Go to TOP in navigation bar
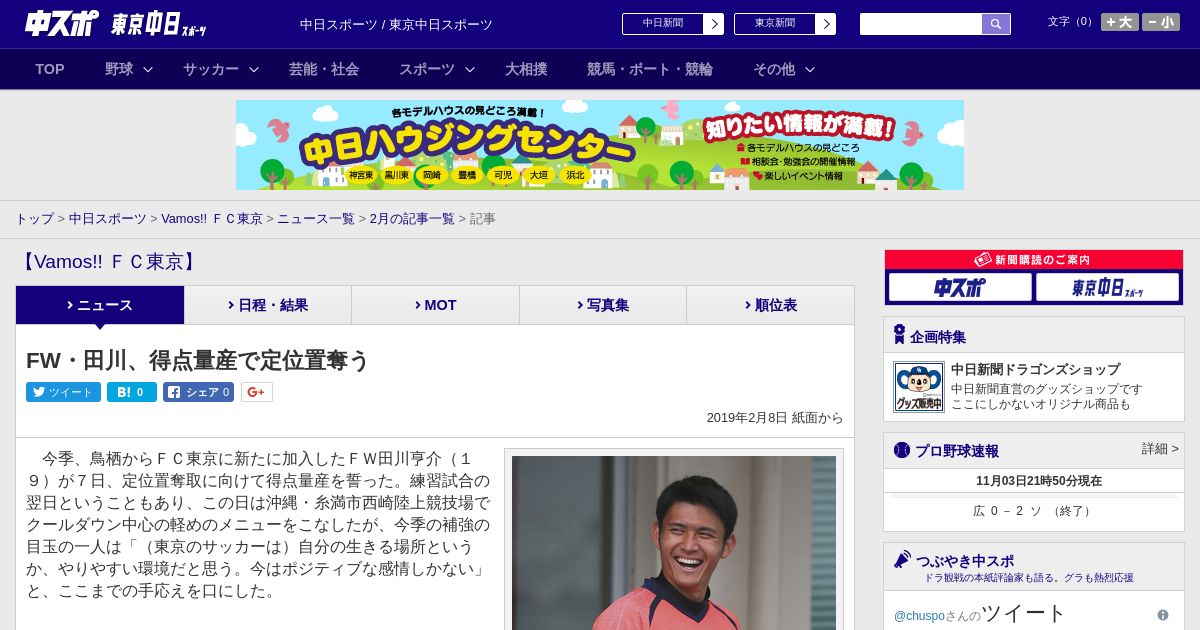 [50, 69]
